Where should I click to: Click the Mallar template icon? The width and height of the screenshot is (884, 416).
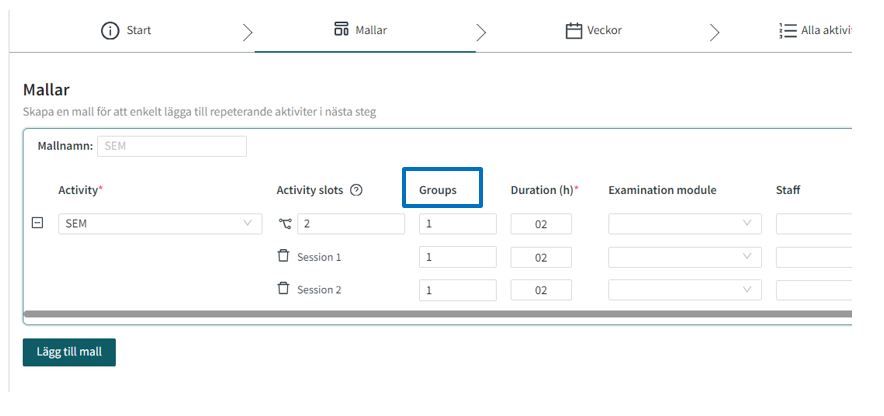[341, 30]
